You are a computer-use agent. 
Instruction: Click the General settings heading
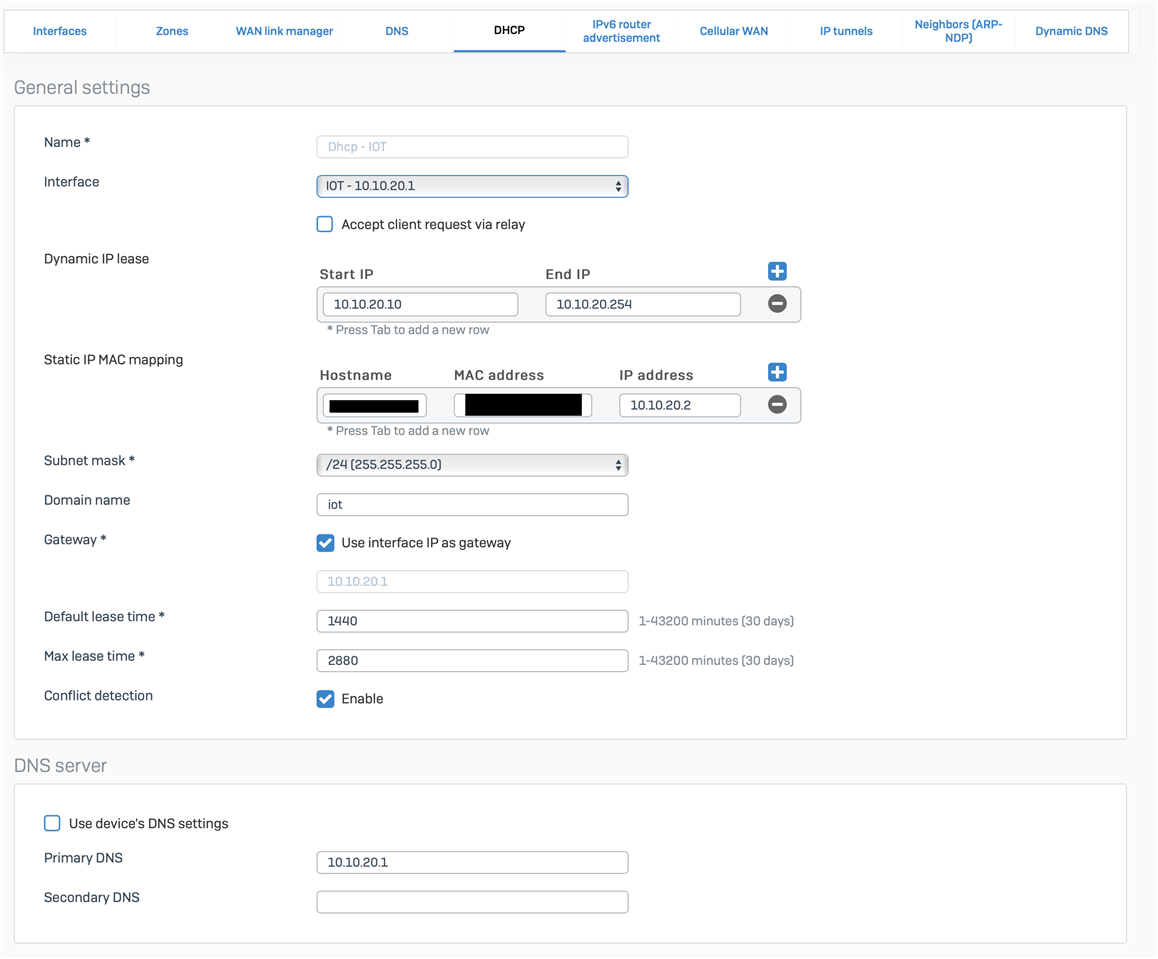click(82, 88)
